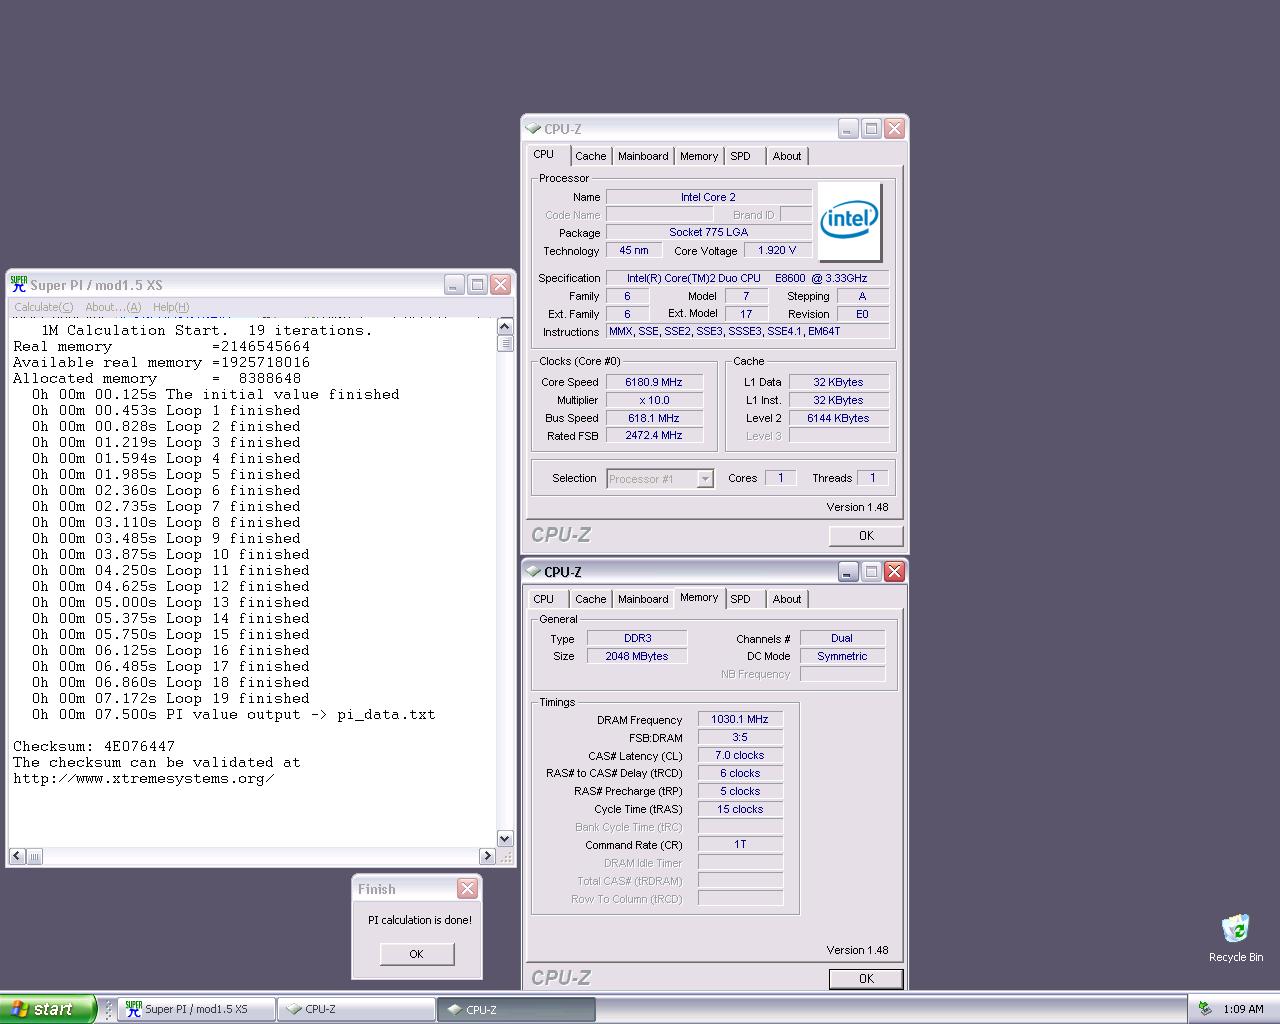Image resolution: width=1280 pixels, height=1024 pixels.
Task: Click the FSB:DRAM ratio 3:5 value
Action: [740, 737]
